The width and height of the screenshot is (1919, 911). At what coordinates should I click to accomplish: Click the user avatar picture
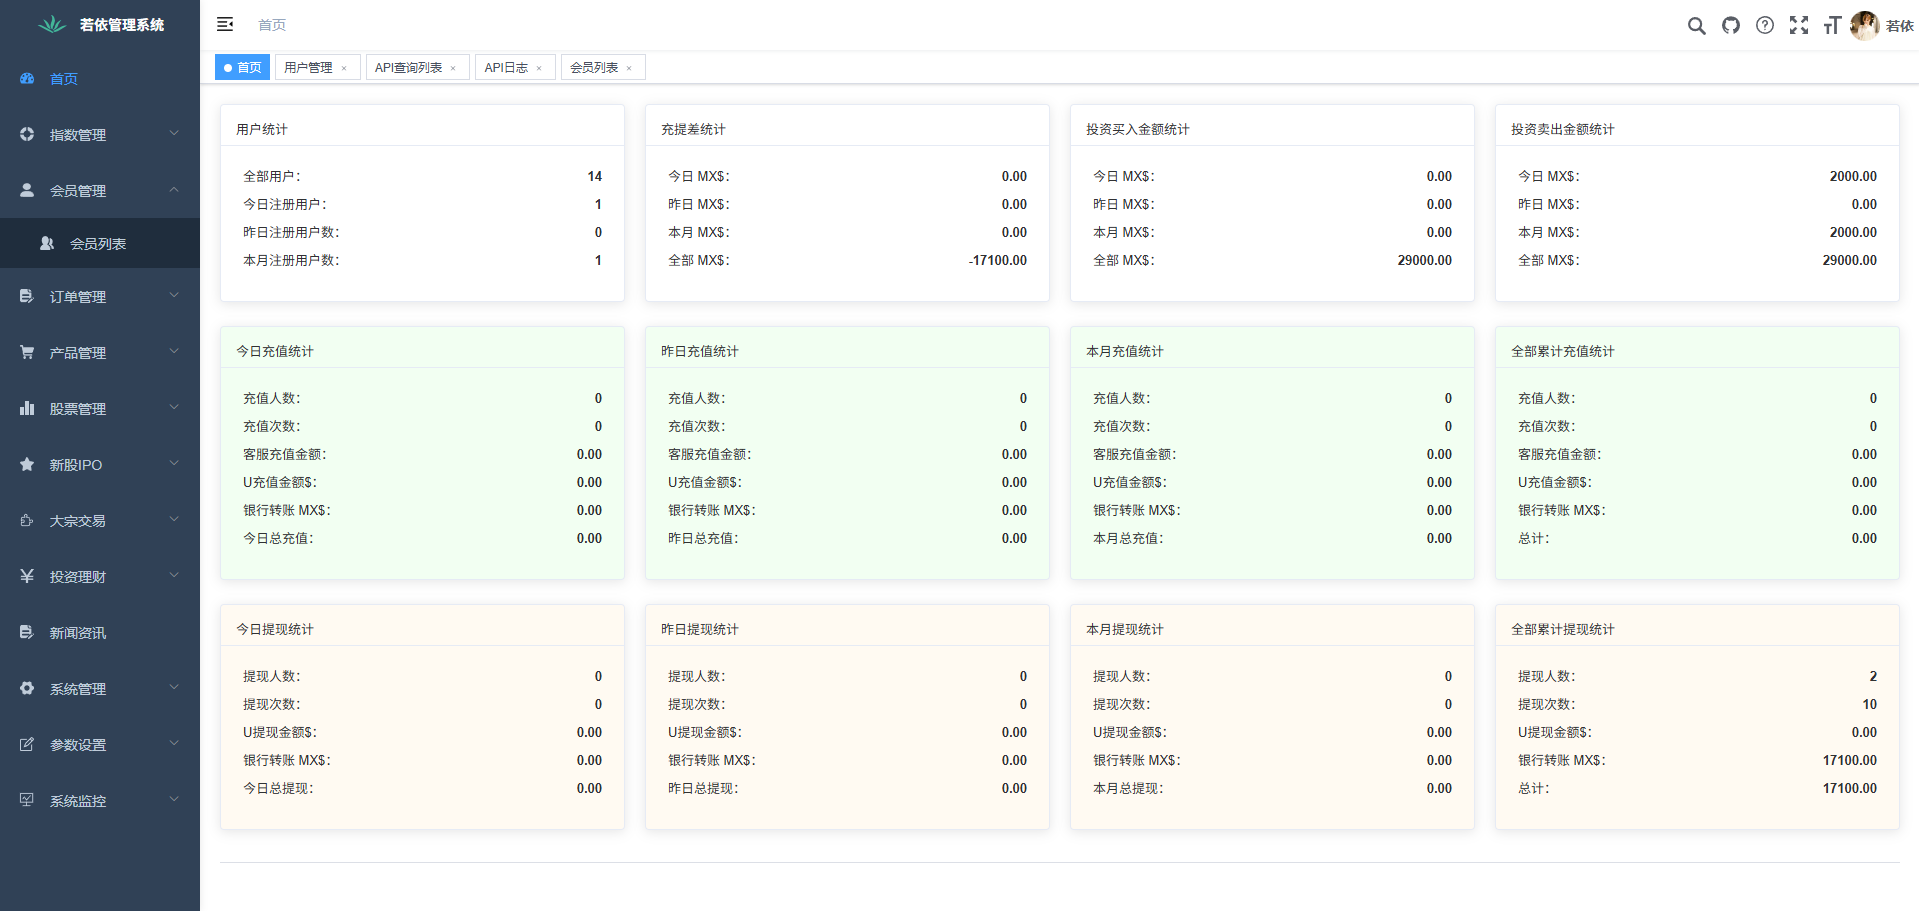coord(1864,26)
